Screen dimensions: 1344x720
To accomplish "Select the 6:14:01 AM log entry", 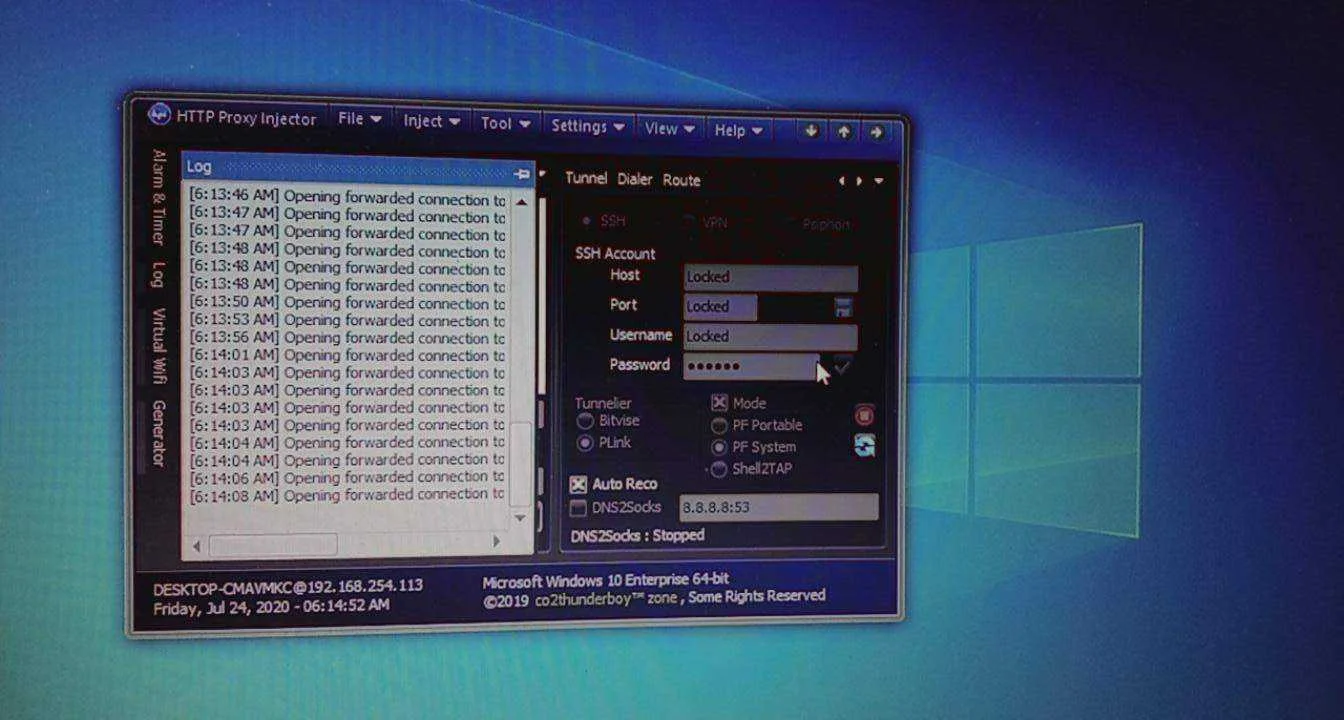I will (x=347, y=355).
